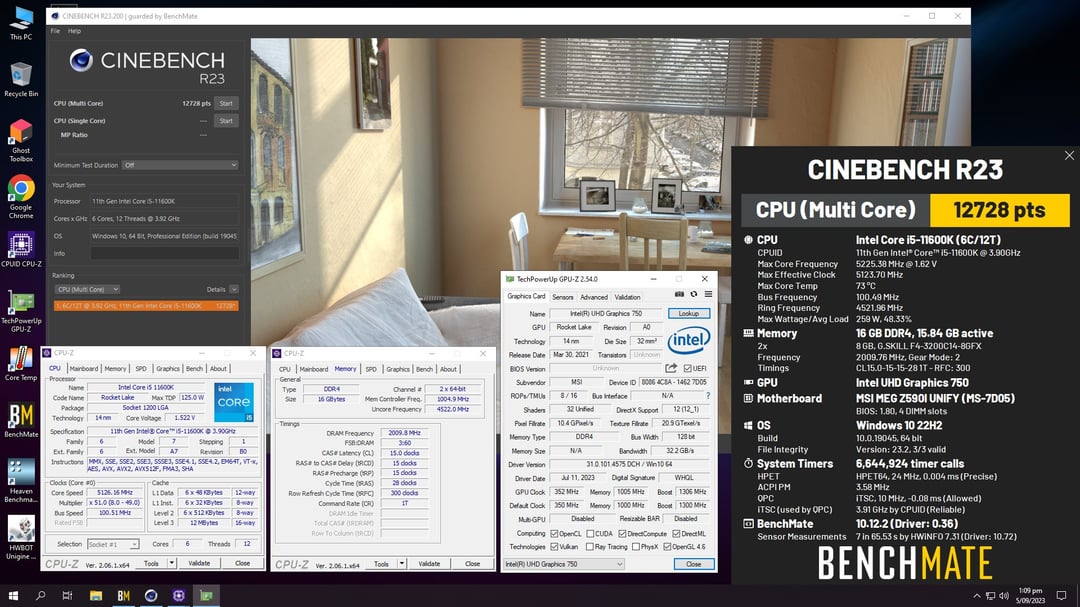Image resolution: width=1080 pixels, height=607 pixels.
Task: Select top ranking entry 11600K orange bar
Action: click(146, 305)
